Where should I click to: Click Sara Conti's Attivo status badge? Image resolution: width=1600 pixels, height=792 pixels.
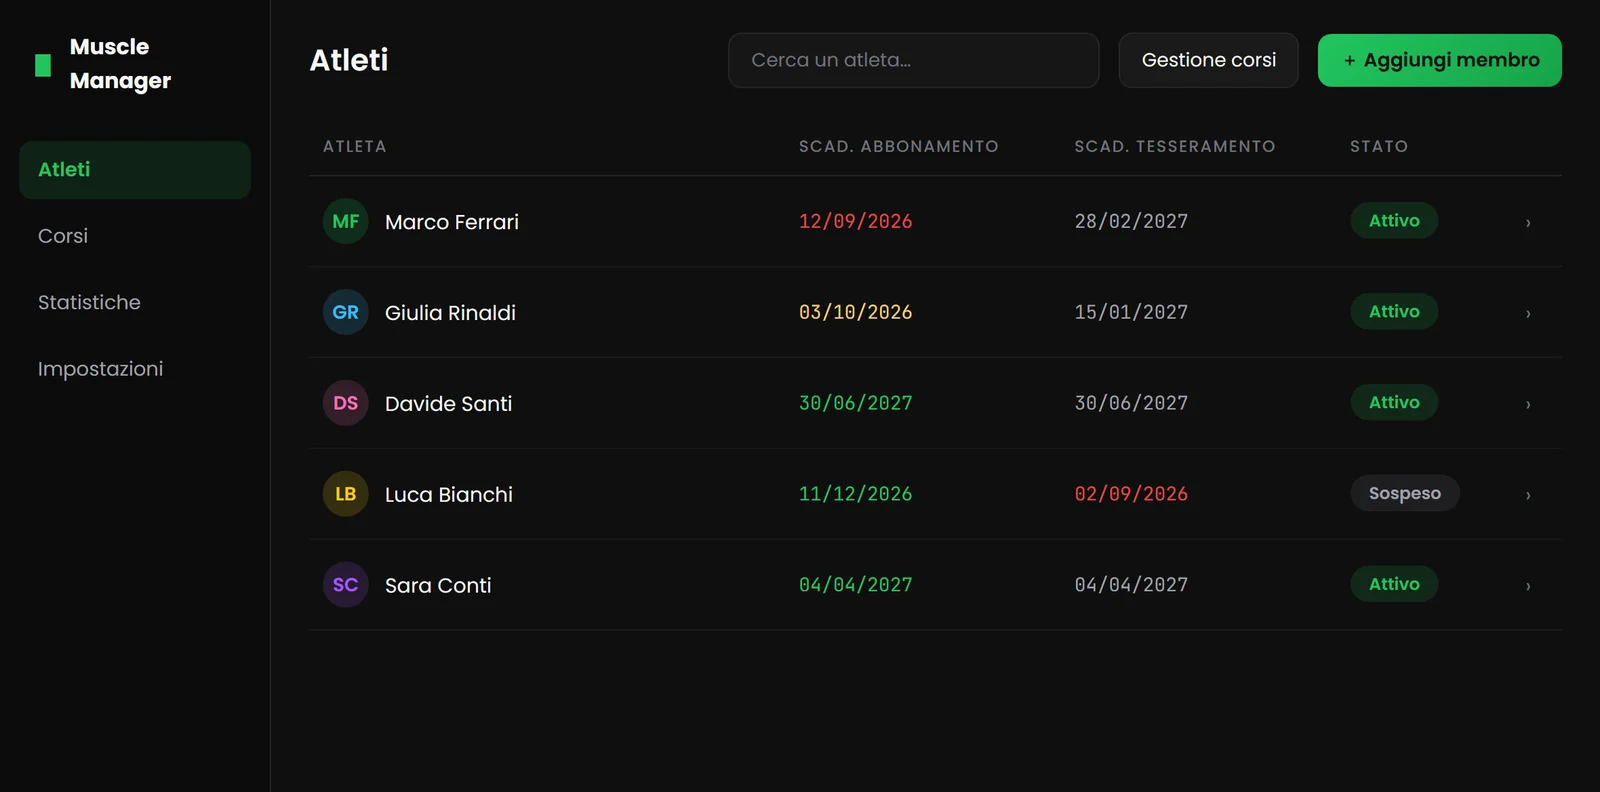click(1394, 584)
